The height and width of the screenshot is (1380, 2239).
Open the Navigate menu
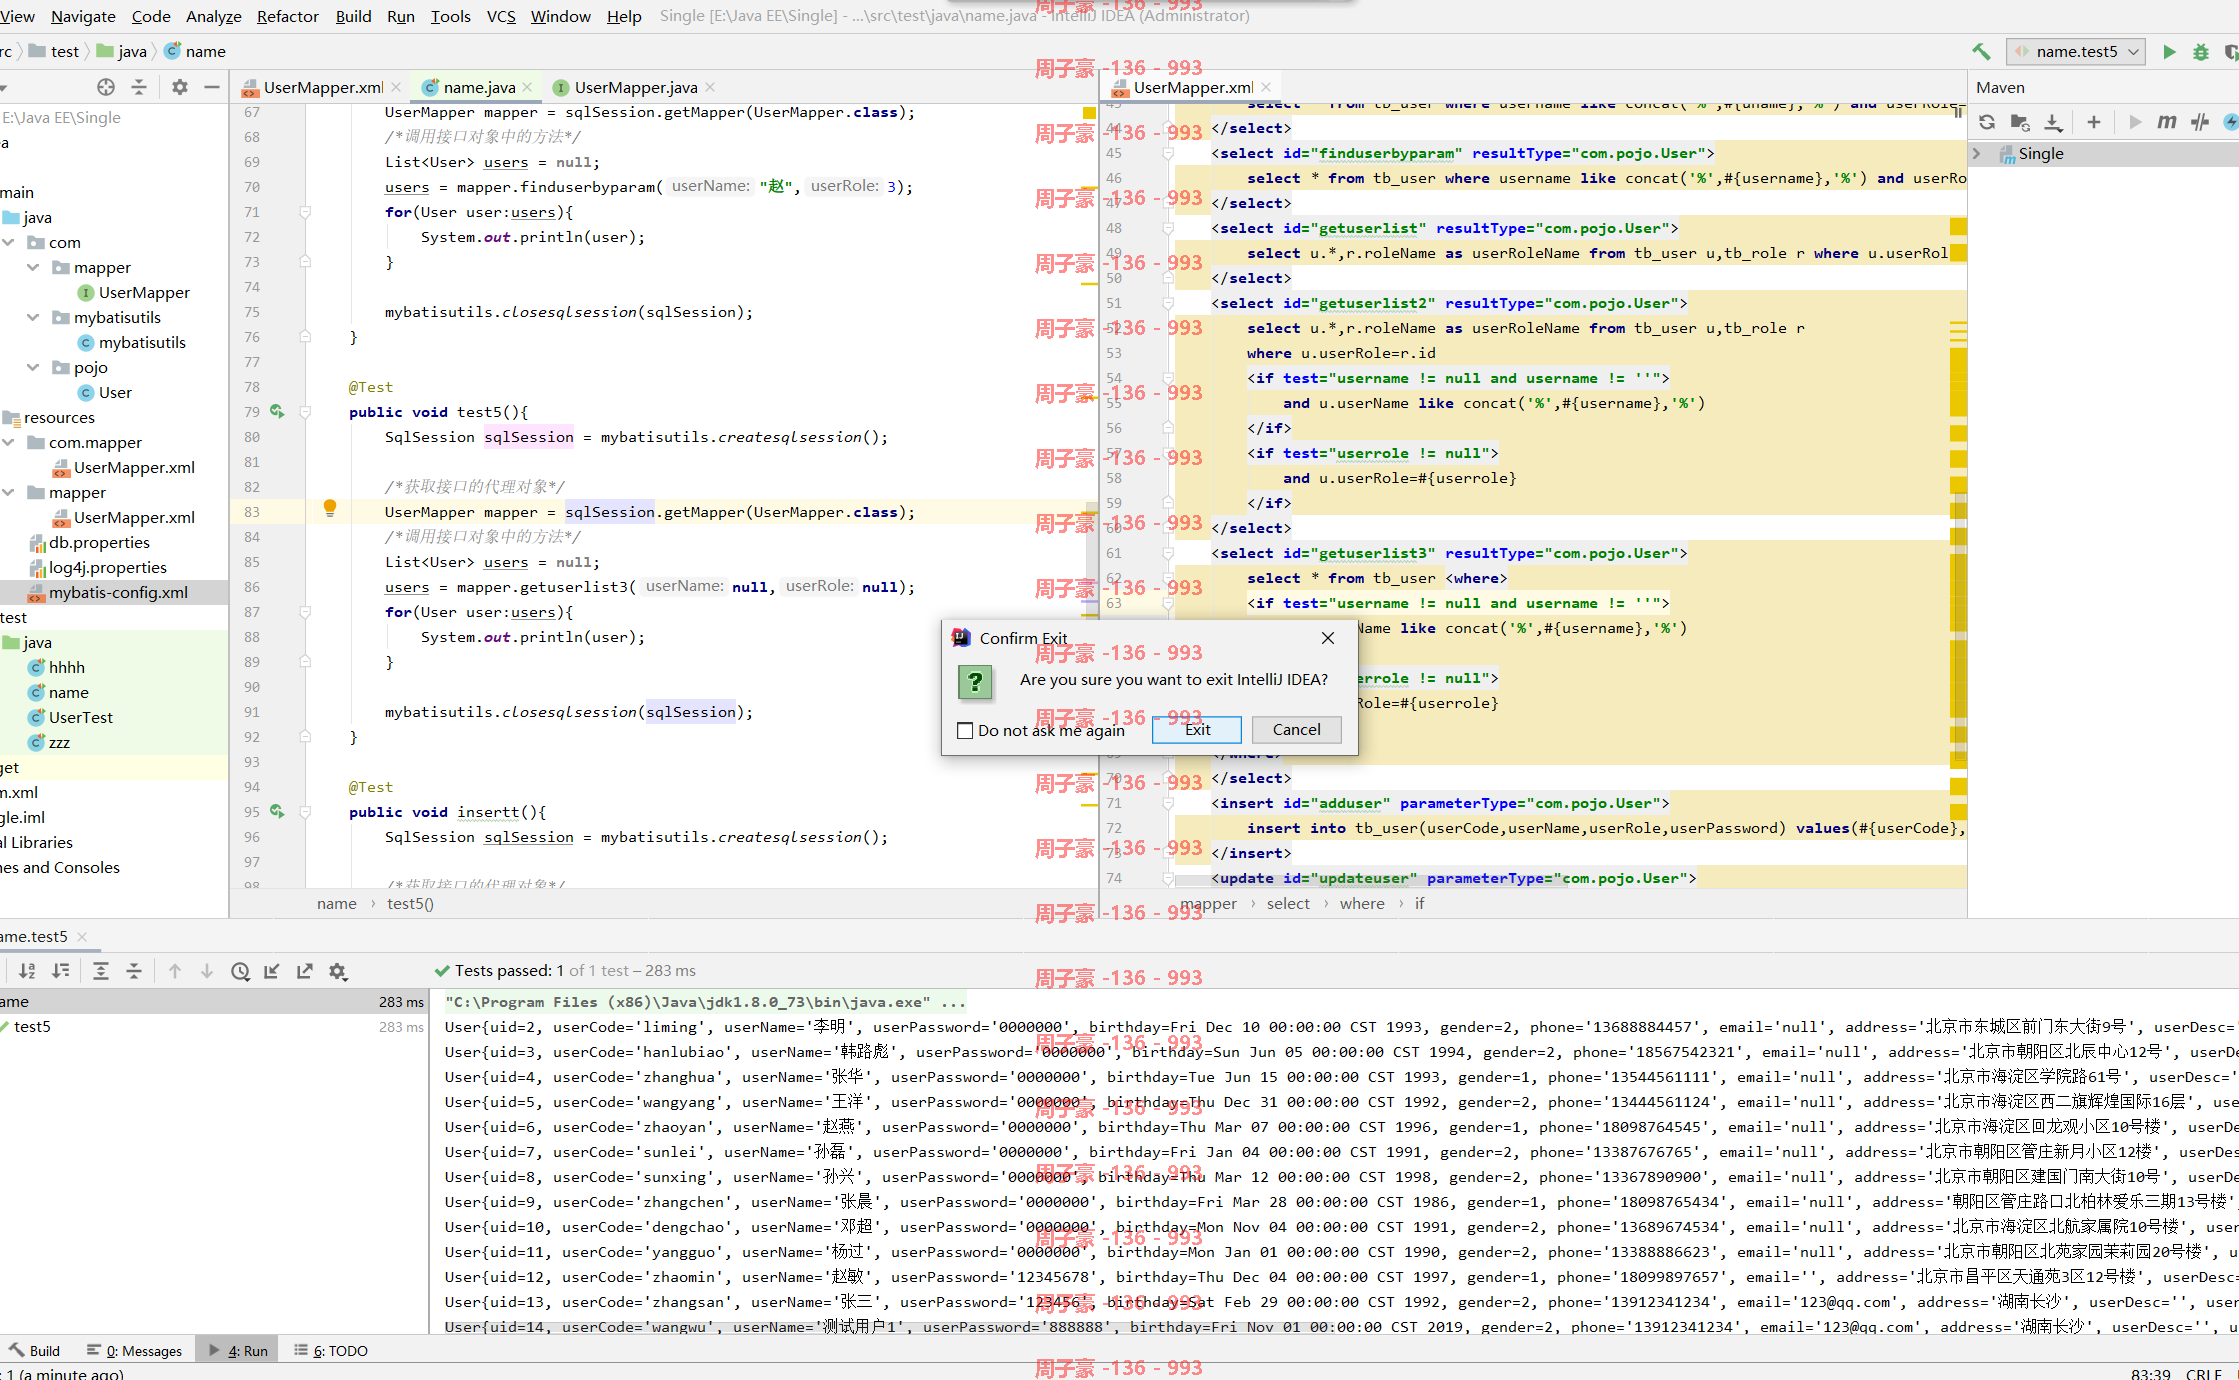point(83,16)
